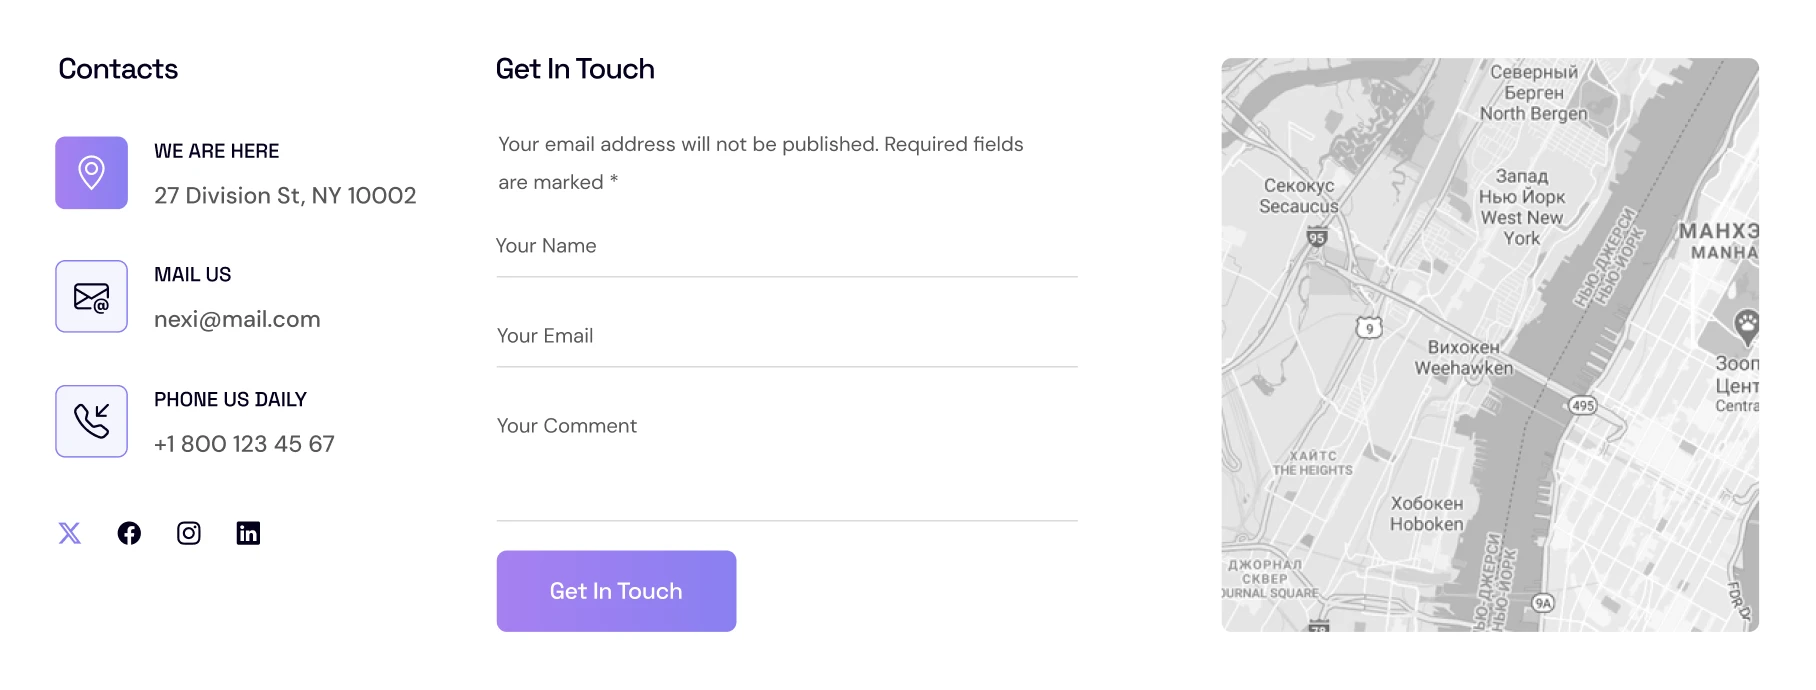Open the Facebook social icon
Image resolution: width=1816 pixels, height=690 pixels.
129,533
